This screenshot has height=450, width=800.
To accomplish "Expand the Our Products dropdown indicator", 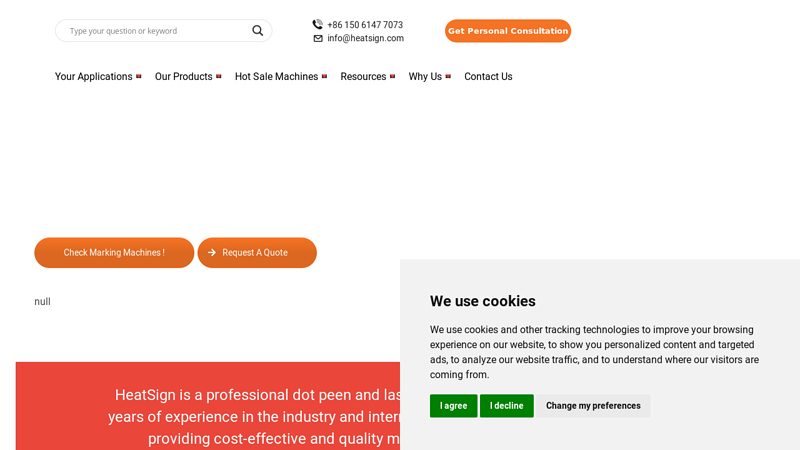I will 219,77.
